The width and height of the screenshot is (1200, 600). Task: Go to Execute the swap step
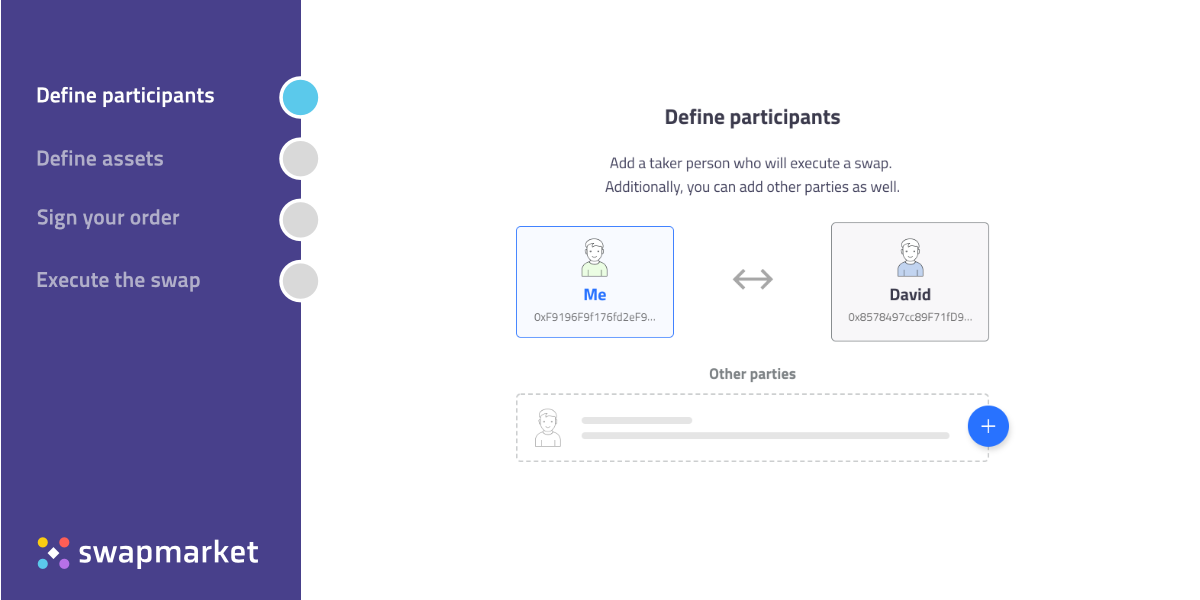tap(118, 280)
